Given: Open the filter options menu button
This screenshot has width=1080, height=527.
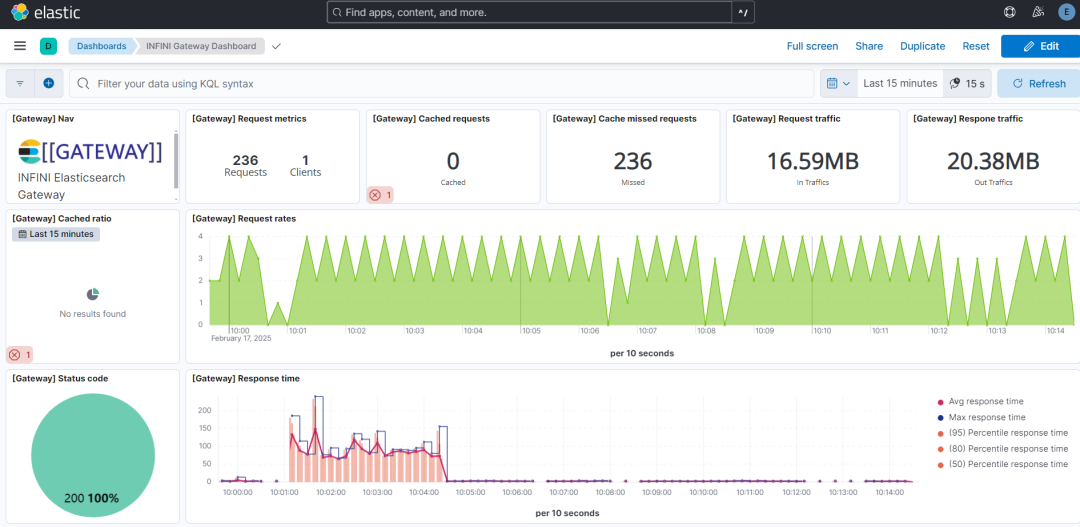Looking at the screenshot, I should pos(20,84).
